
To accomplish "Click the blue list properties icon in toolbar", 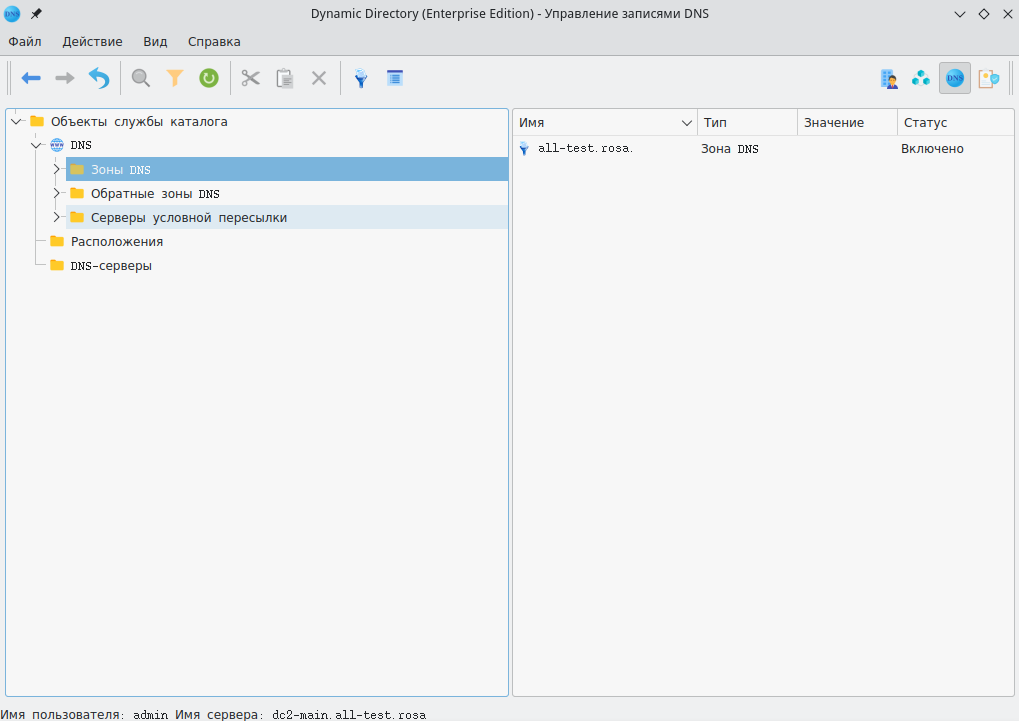I will click(394, 78).
